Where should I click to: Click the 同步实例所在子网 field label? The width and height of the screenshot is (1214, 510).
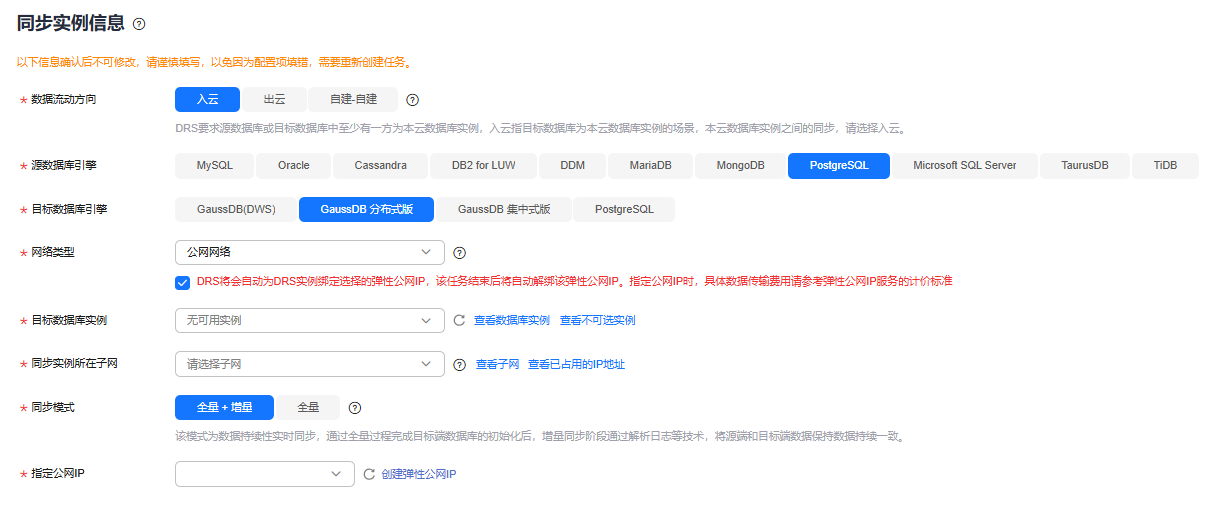[75, 363]
